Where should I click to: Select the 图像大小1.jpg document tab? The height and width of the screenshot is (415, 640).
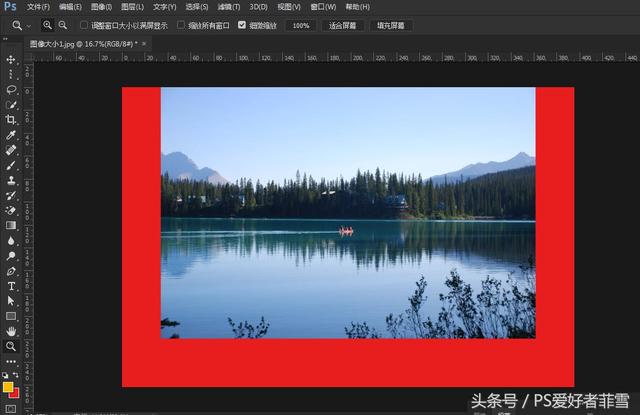(x=84, y=44)
